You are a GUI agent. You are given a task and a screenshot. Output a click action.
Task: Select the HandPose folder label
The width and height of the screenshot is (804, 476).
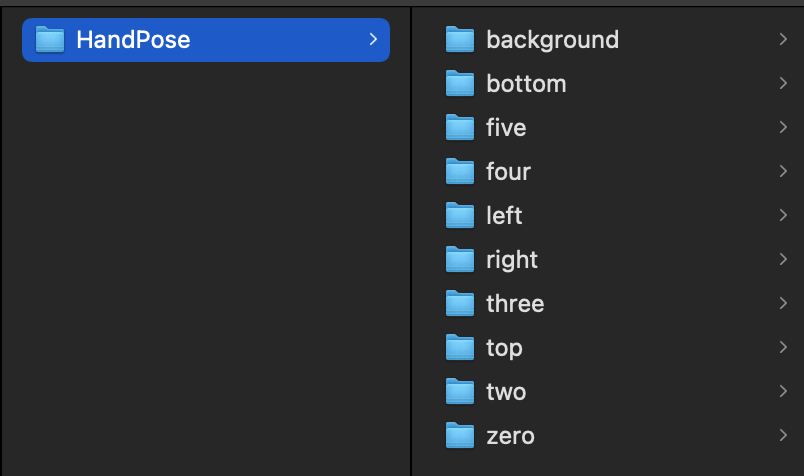tap(133, 40)
